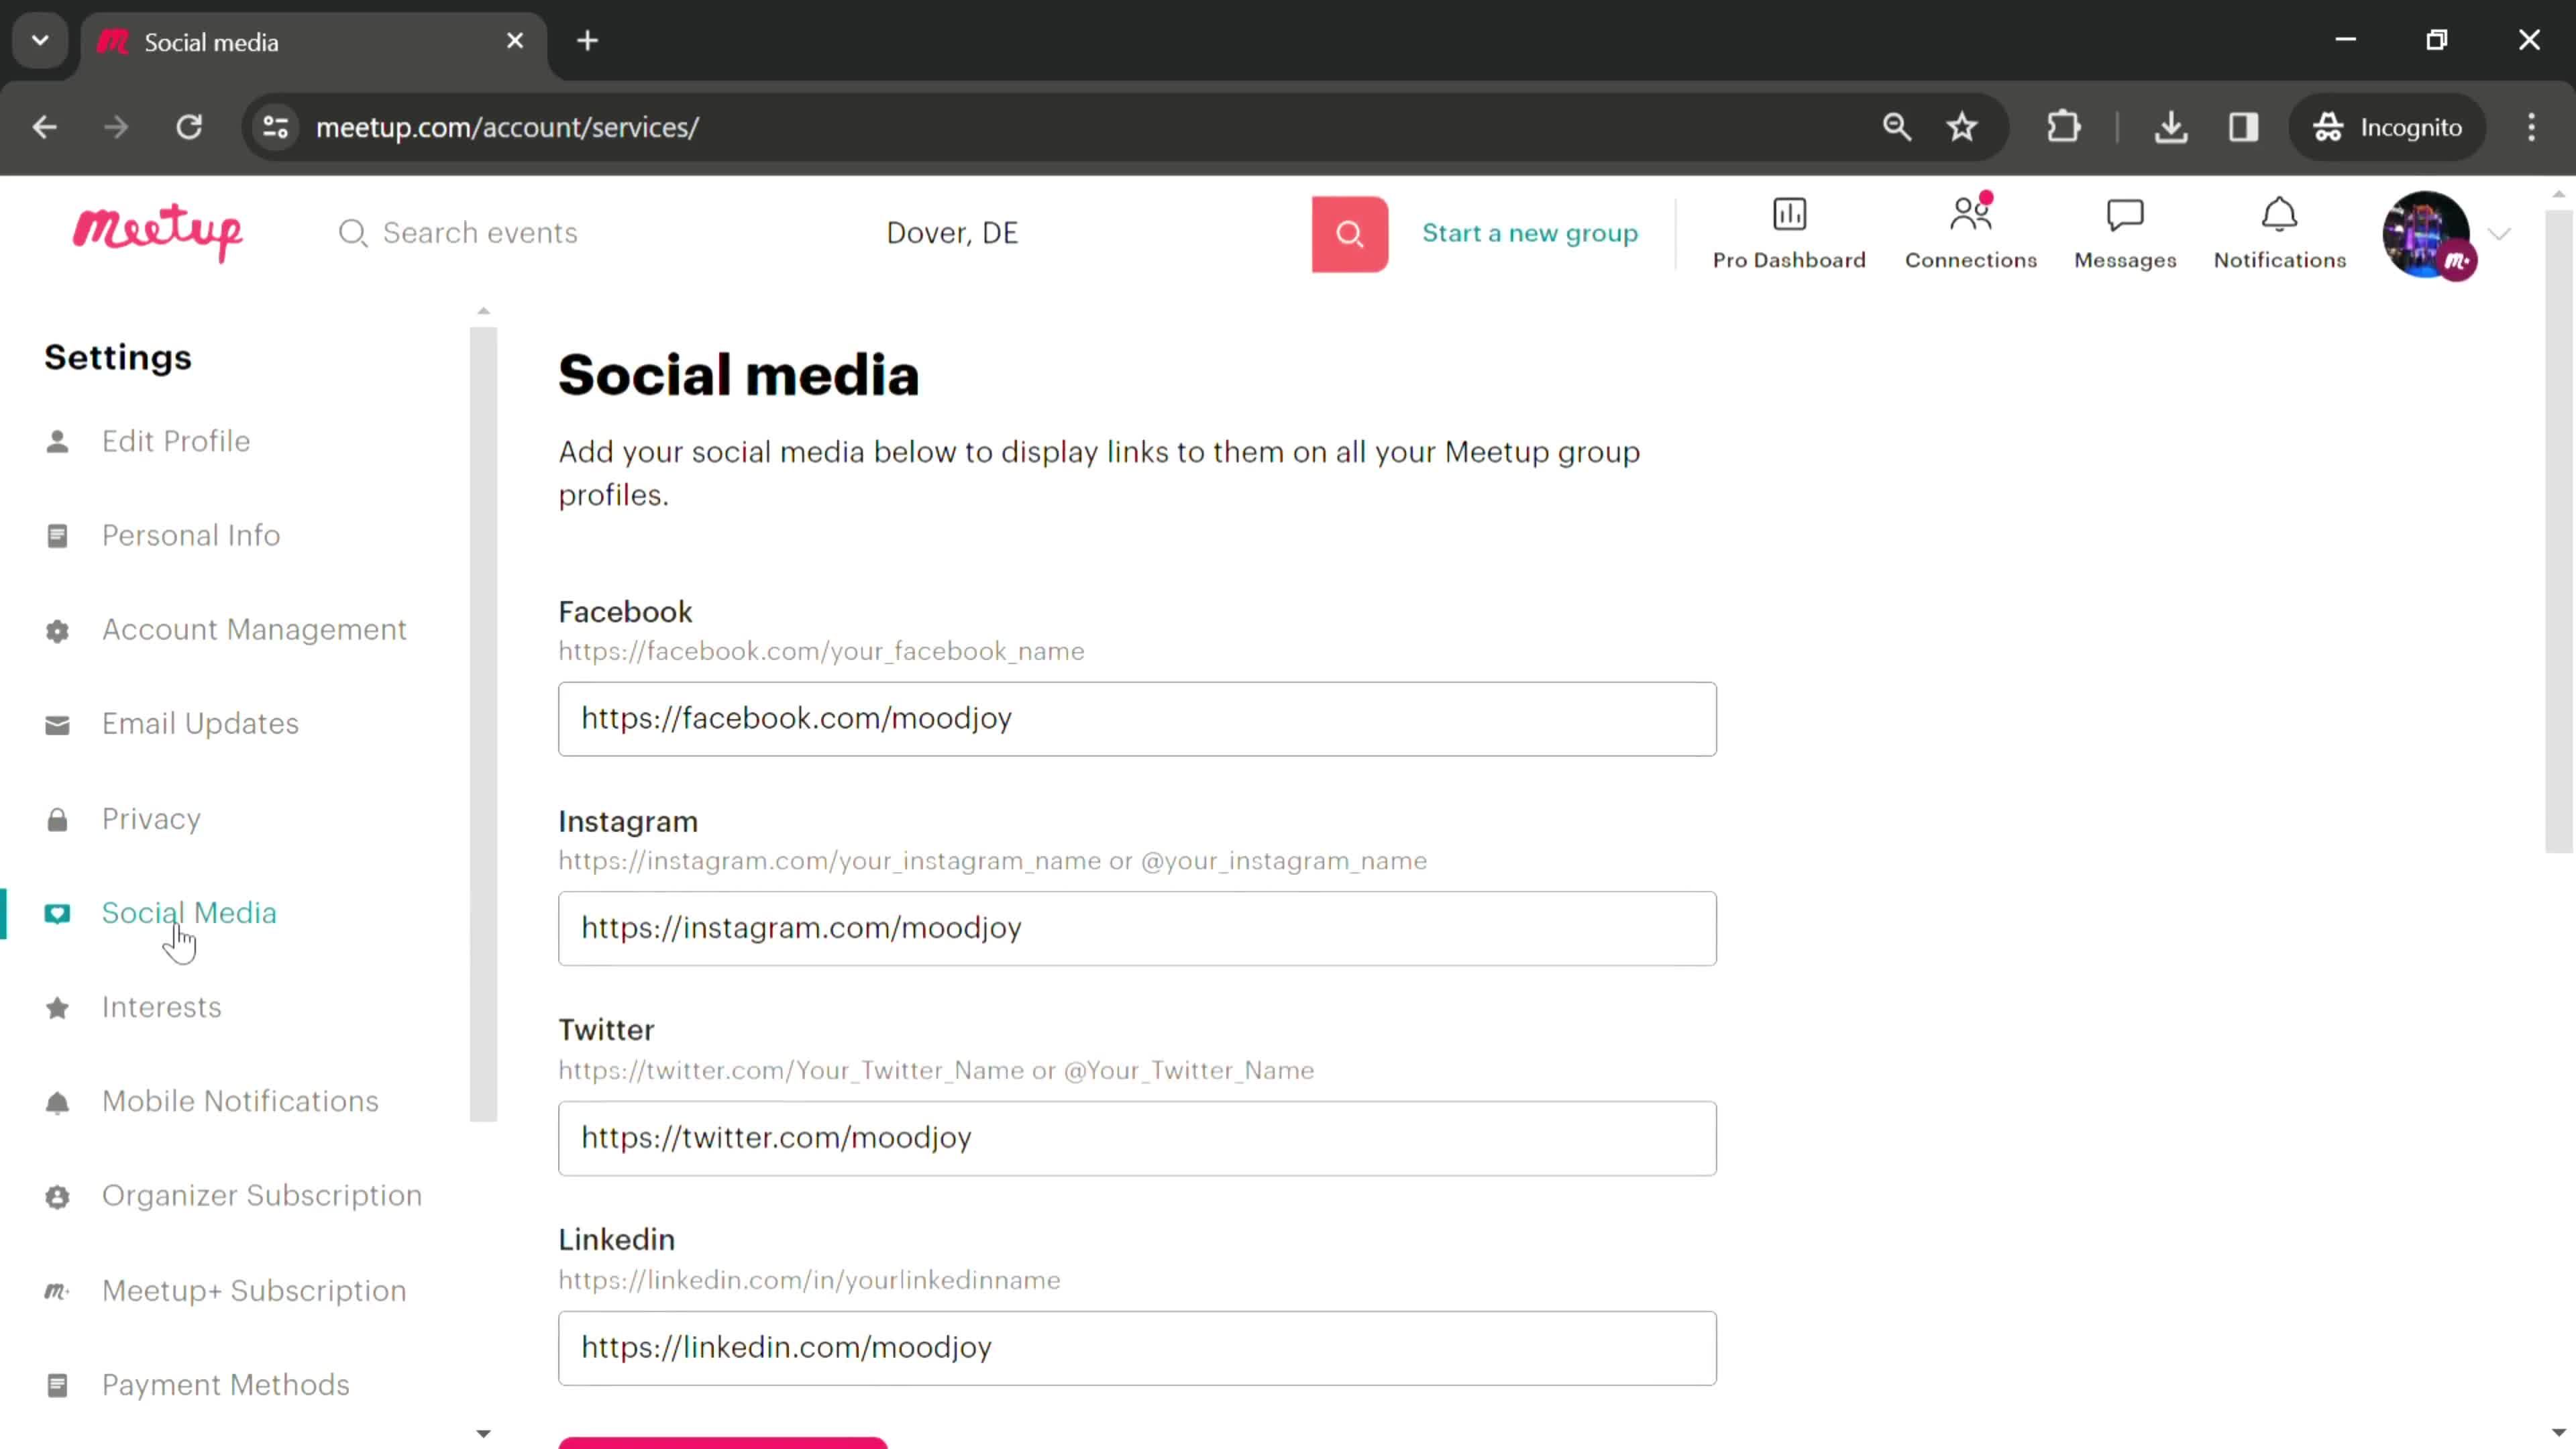Open the Messages panel
The width and height of the screenshot is (2576, 1449).
tap(2125, 231)
